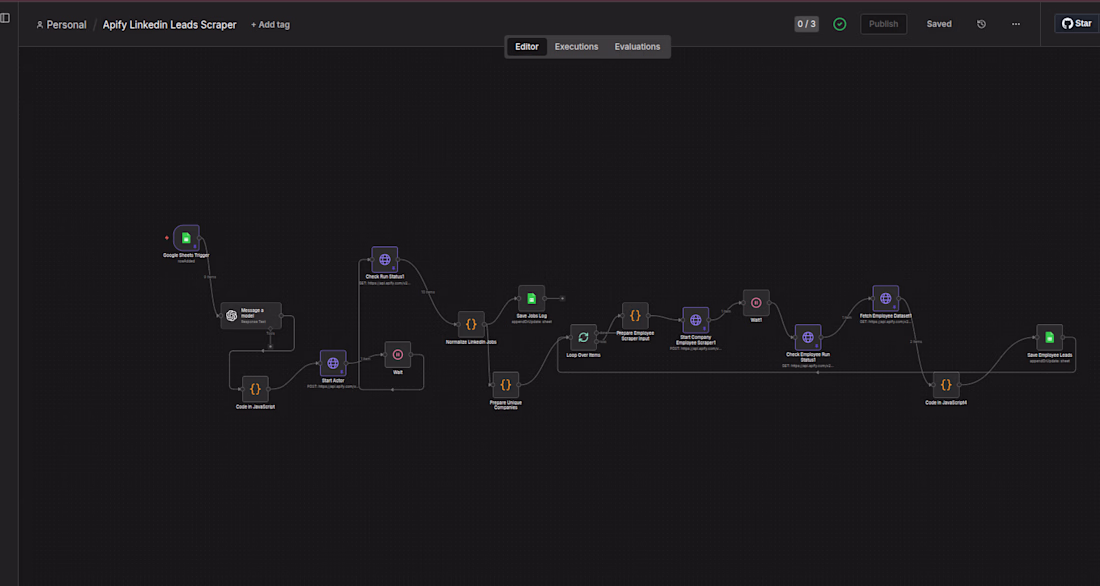Click the 0 / 3 counter badge
Image resolution: width=1100 pixels, height=586 pixels.
point(807,24)
